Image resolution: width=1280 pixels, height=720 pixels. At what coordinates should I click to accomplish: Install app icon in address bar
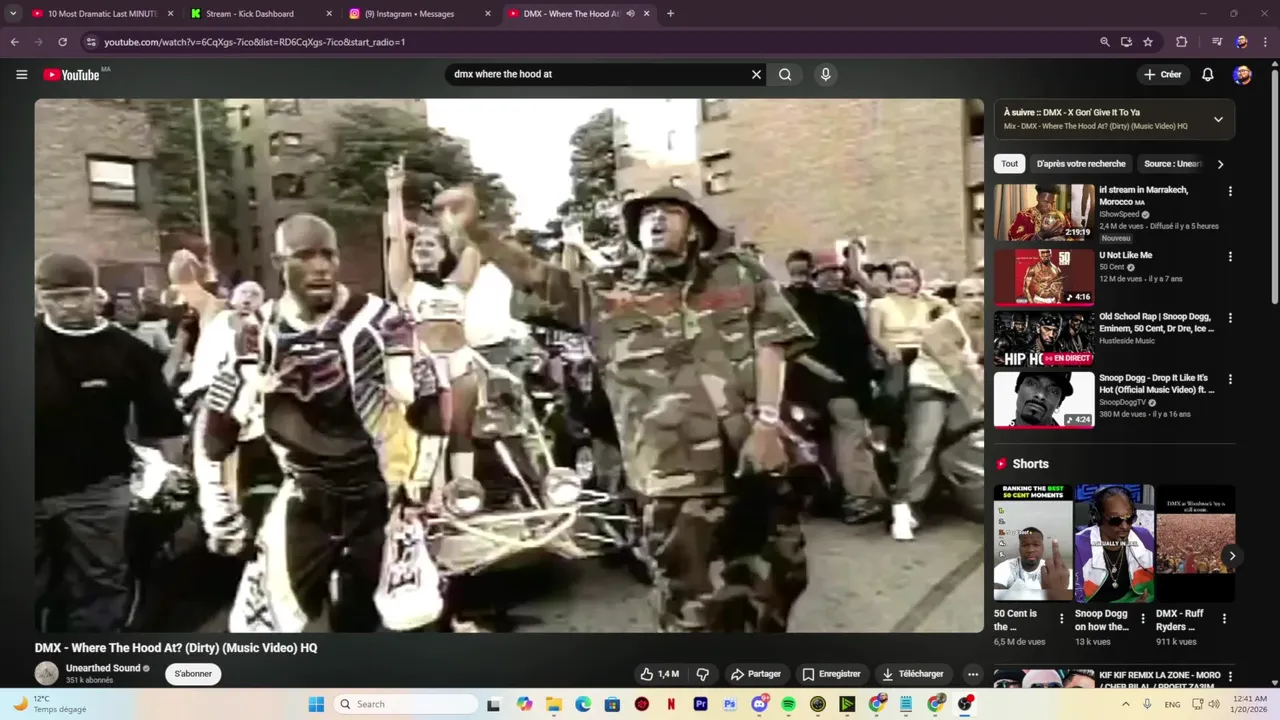point(1126,42)
